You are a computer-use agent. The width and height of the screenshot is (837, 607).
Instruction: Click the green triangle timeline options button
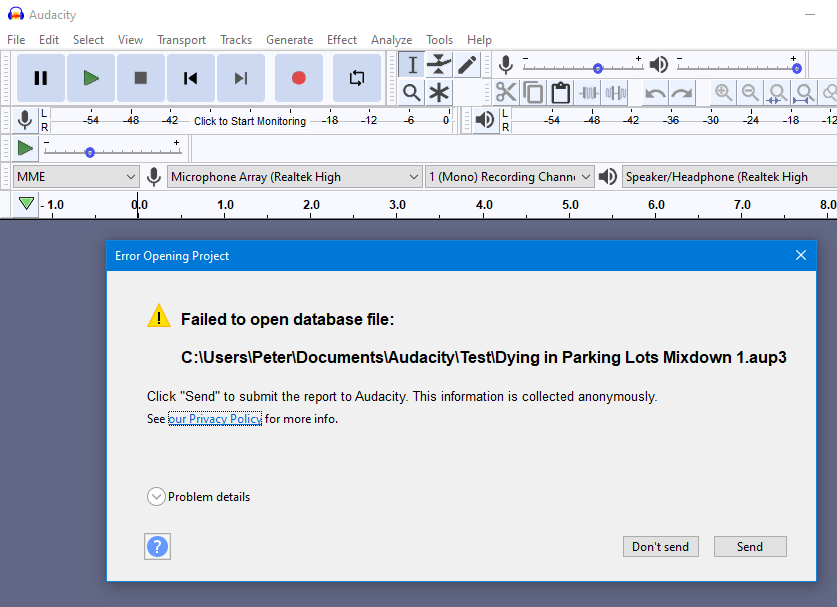point(26,204)
